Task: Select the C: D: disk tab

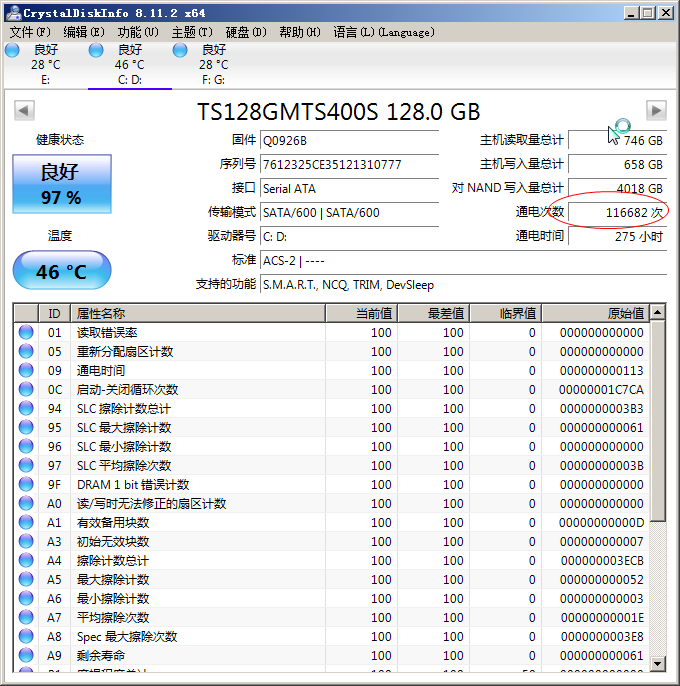Action: 130,65
